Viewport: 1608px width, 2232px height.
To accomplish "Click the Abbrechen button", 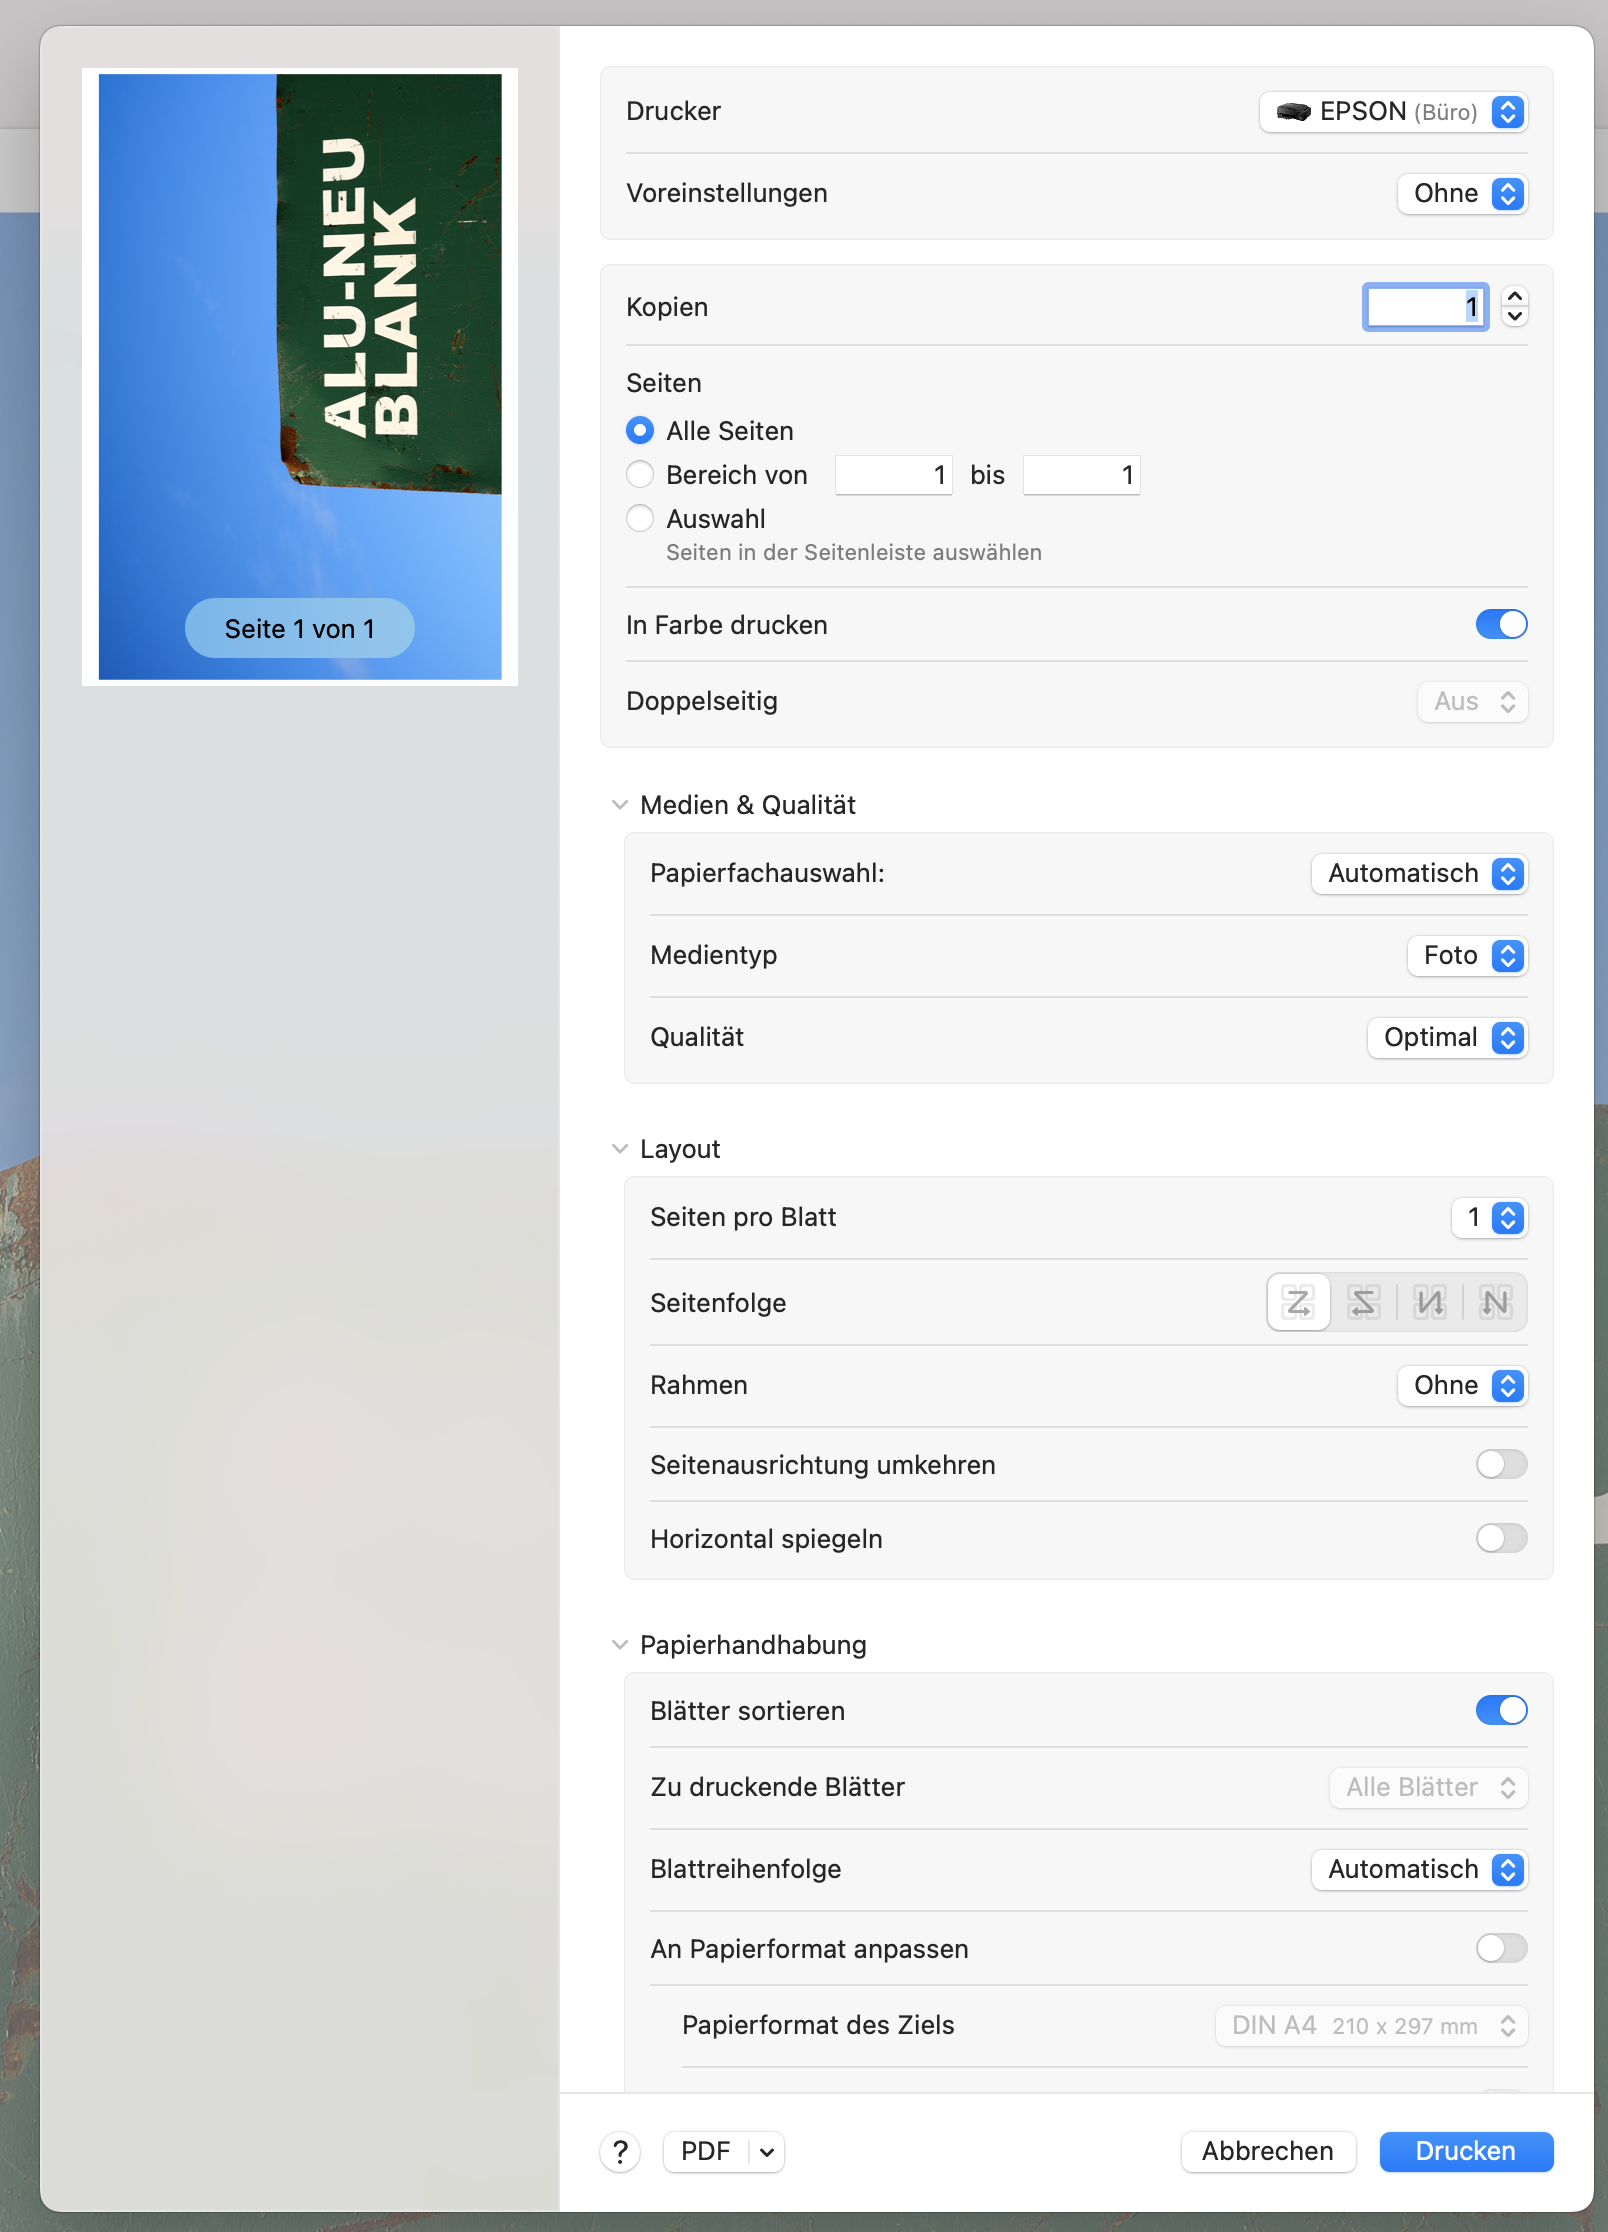I will pyautogui.click(x=1267, y=2151).
